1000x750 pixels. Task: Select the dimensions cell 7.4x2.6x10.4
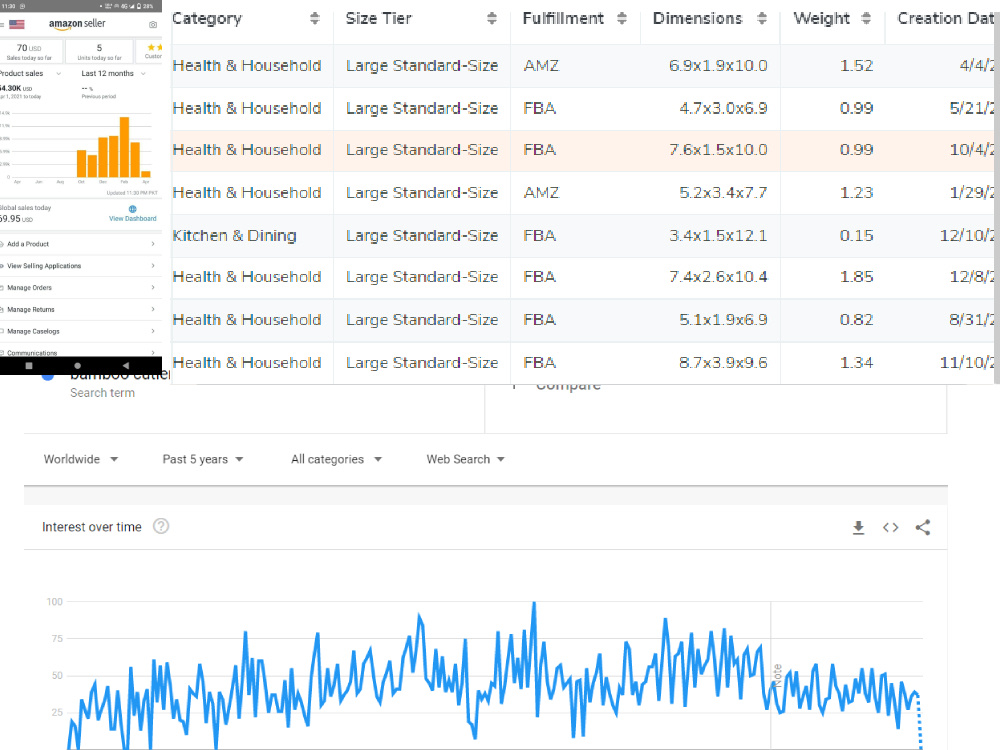point(718,277)
